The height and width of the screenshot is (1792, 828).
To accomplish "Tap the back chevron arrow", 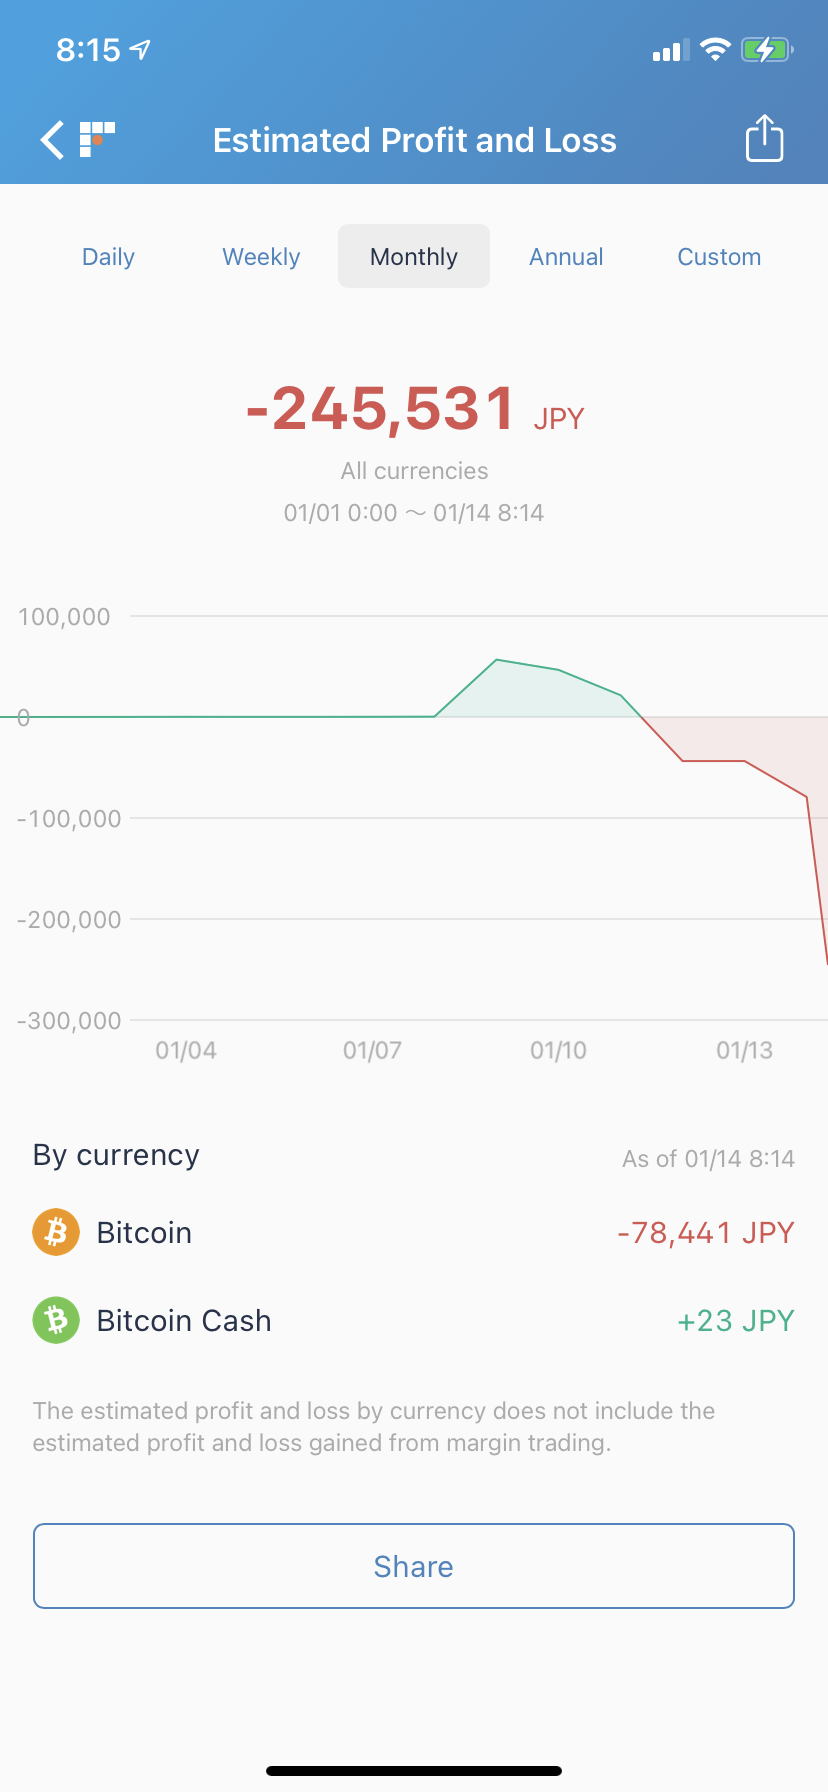I will [52, 140].
